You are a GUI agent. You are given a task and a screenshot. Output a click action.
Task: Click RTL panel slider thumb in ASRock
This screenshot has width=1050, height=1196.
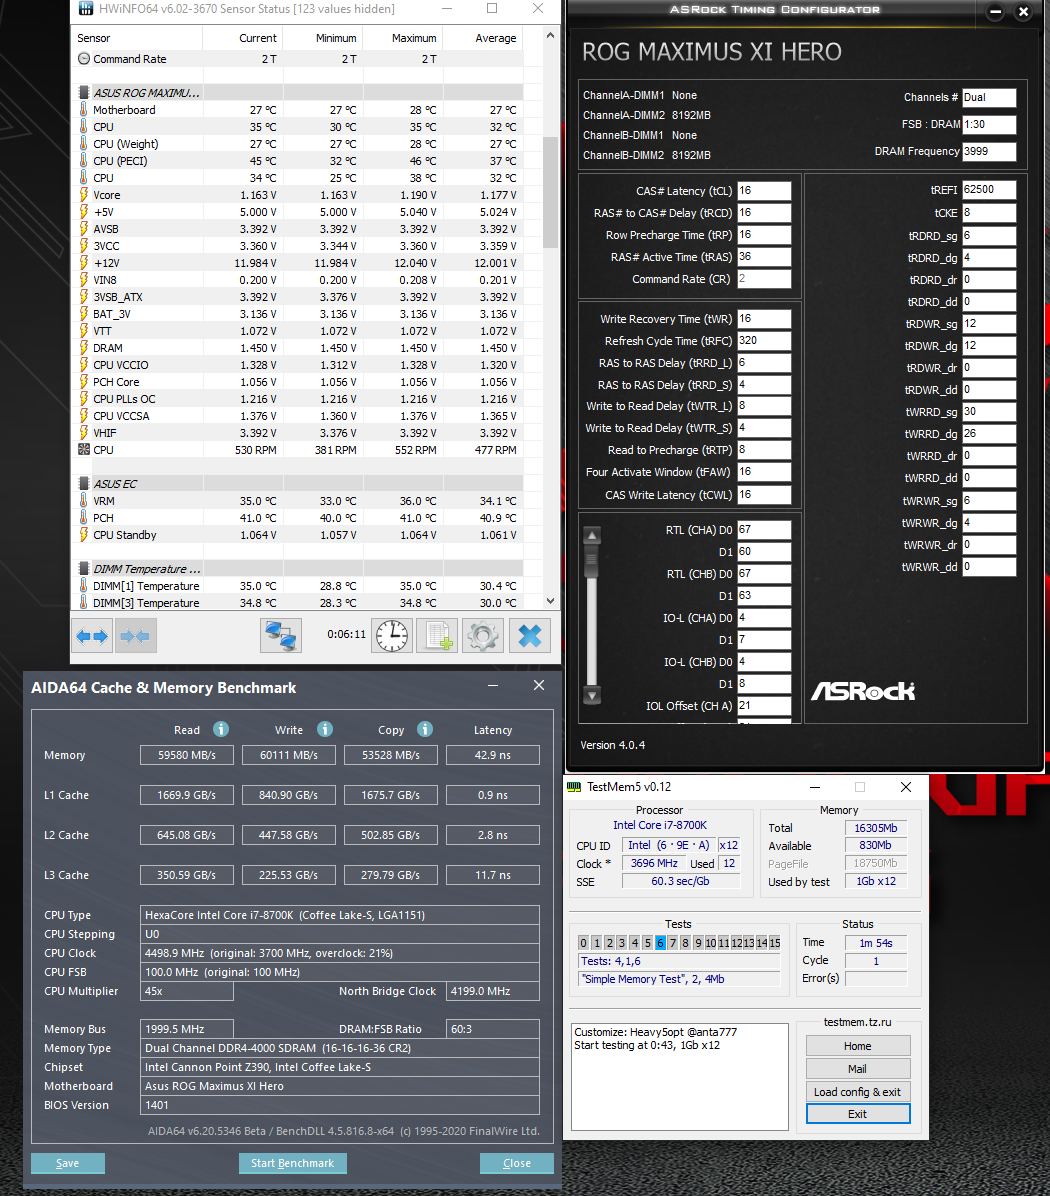pos(592,561)
